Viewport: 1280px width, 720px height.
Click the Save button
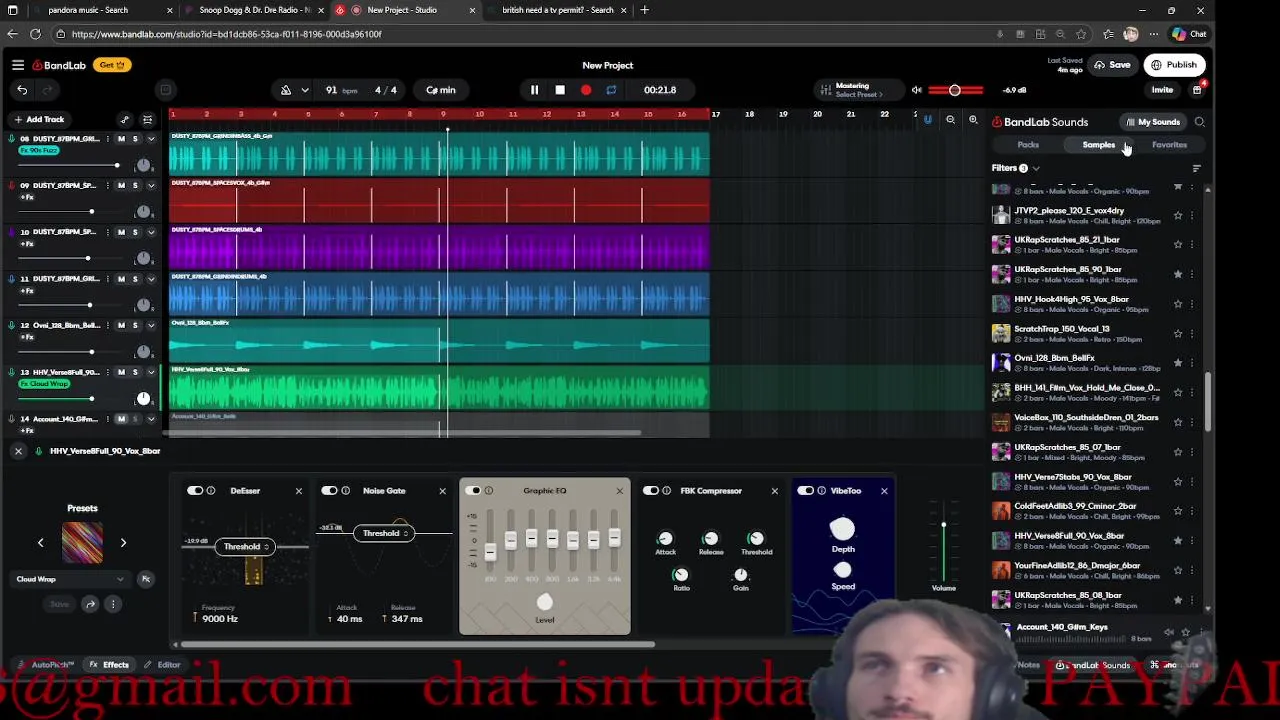[1112, 65]
